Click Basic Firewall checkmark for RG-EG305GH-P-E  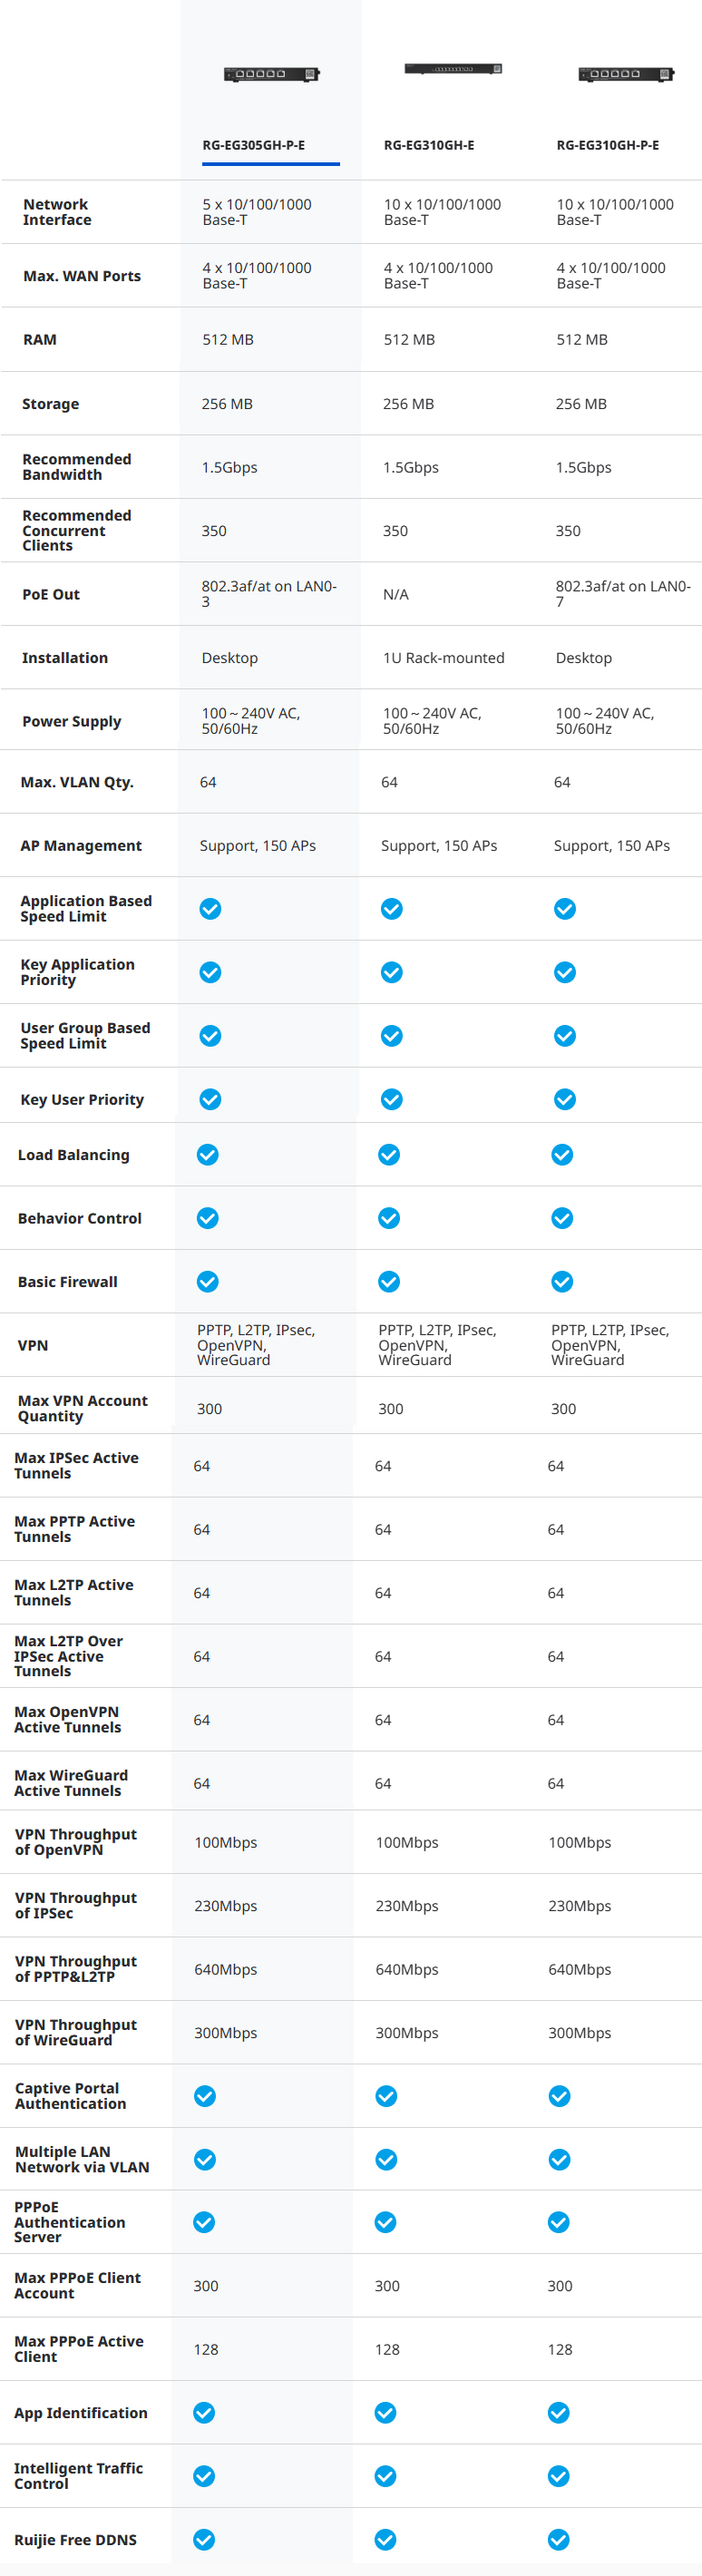(207, 1282)
